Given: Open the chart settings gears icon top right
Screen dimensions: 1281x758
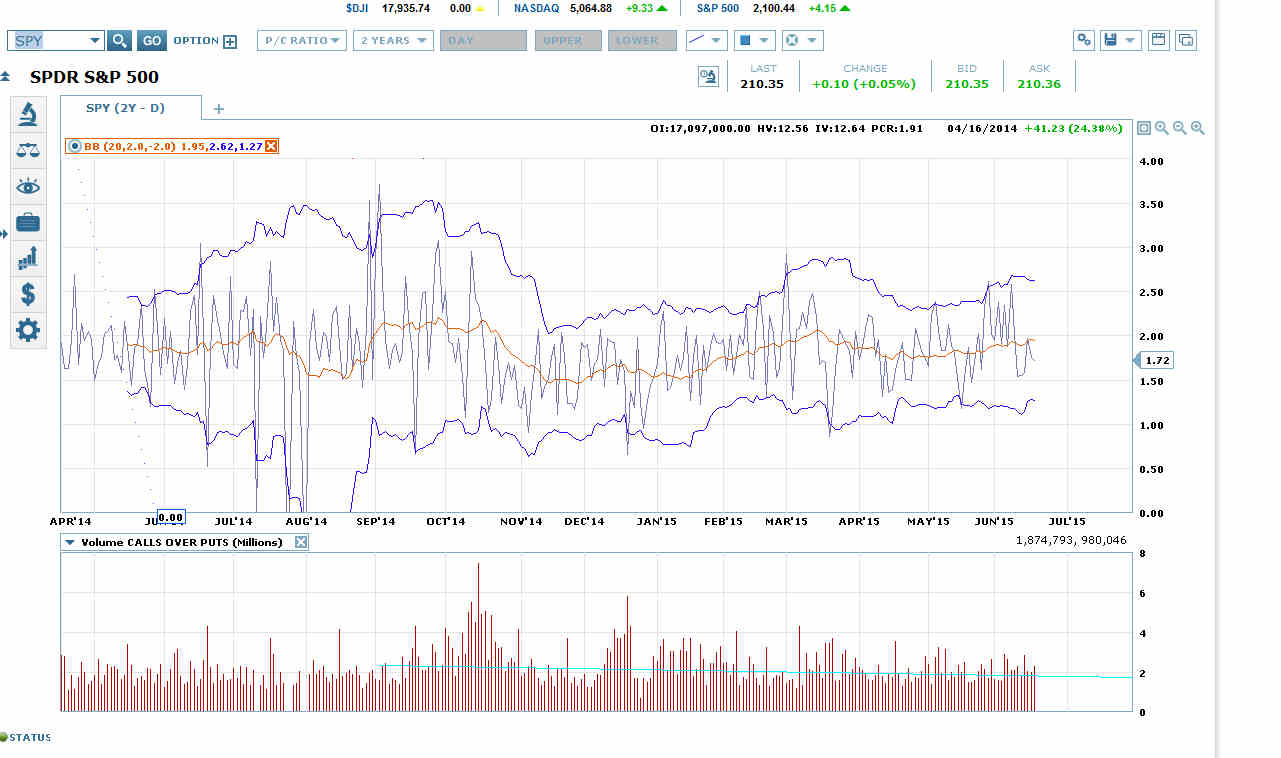Looking at the screenshot, I should coord(1084,41).
